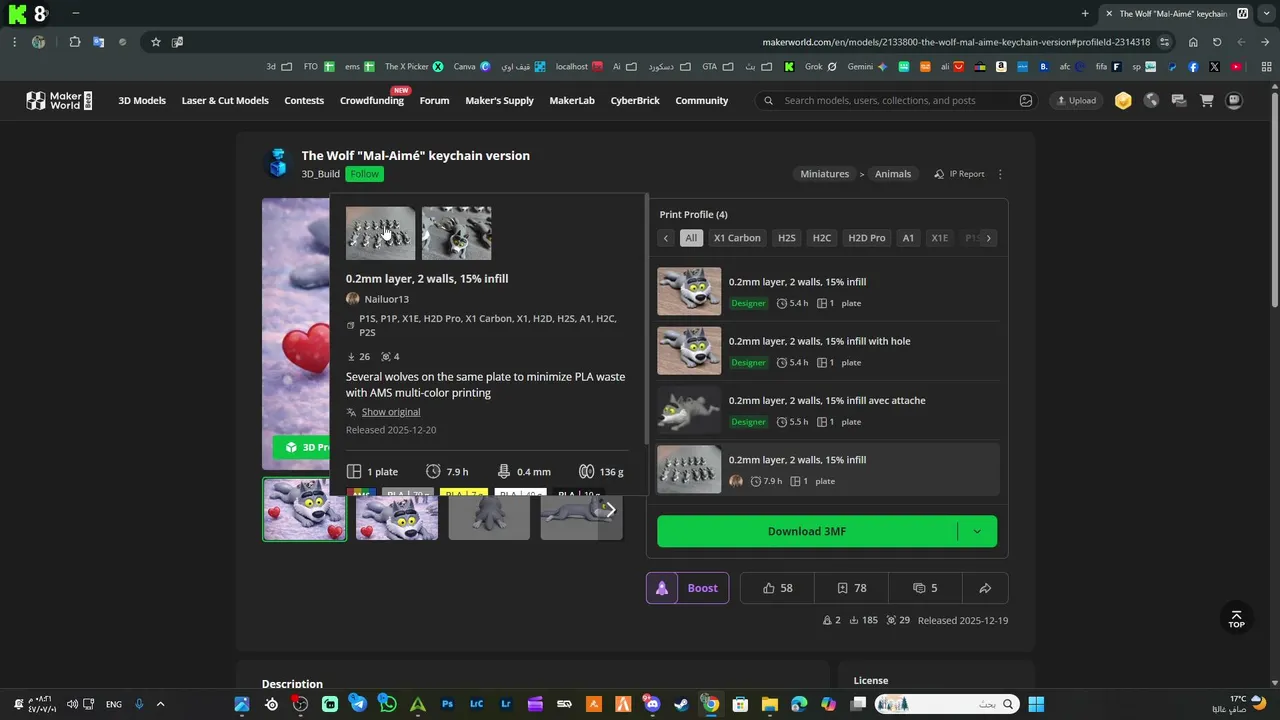Click the Download 3MF button
Viewport: 1280px width, 720px height.
(x=807, y=531)
